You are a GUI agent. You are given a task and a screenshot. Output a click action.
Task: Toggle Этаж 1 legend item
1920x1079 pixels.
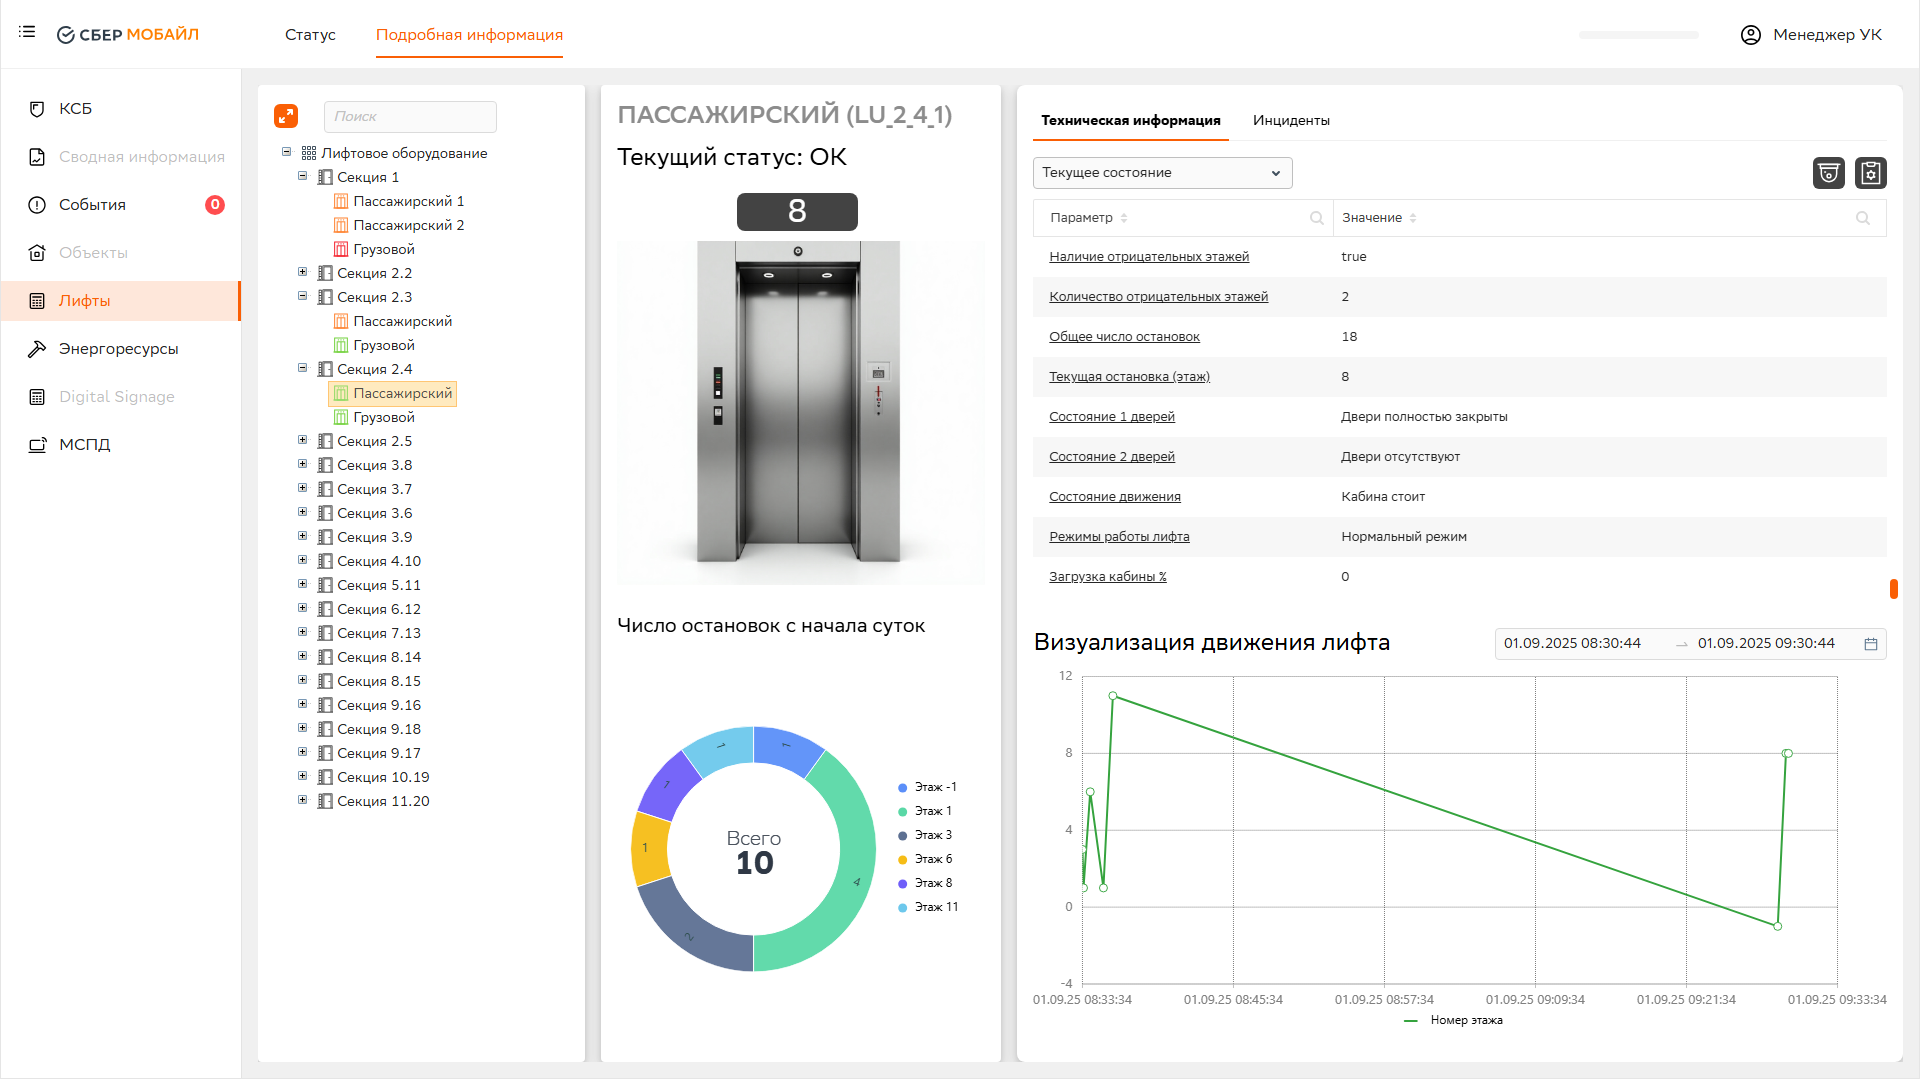[932, 811]
